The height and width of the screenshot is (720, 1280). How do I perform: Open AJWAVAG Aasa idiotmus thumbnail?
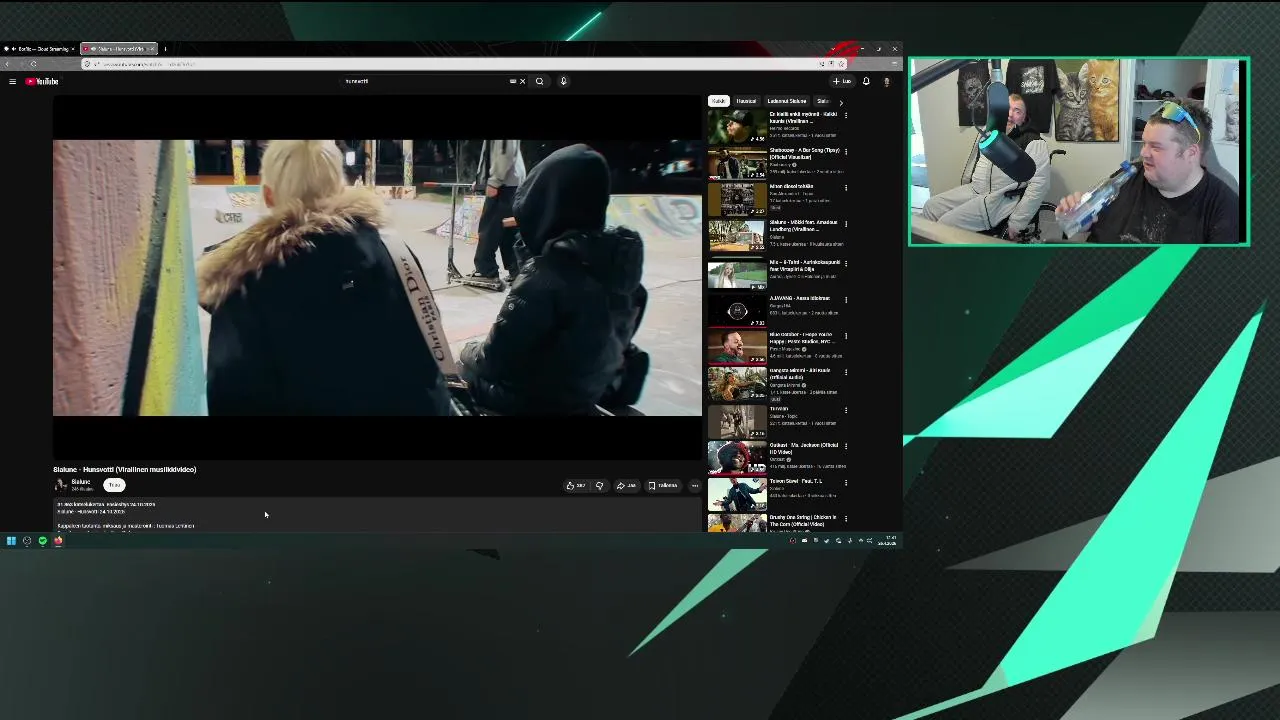pyautogui.click(x=737, y=310)
